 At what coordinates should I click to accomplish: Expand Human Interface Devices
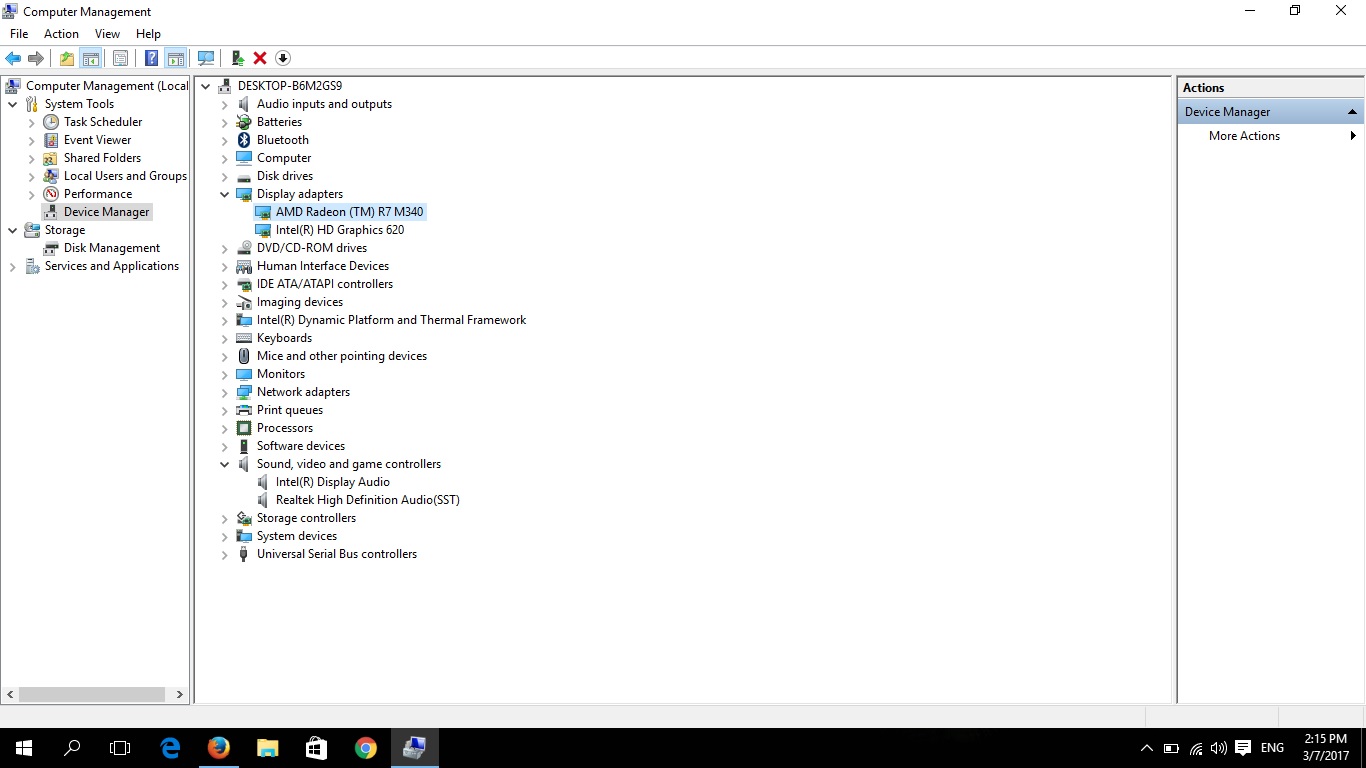225,266
